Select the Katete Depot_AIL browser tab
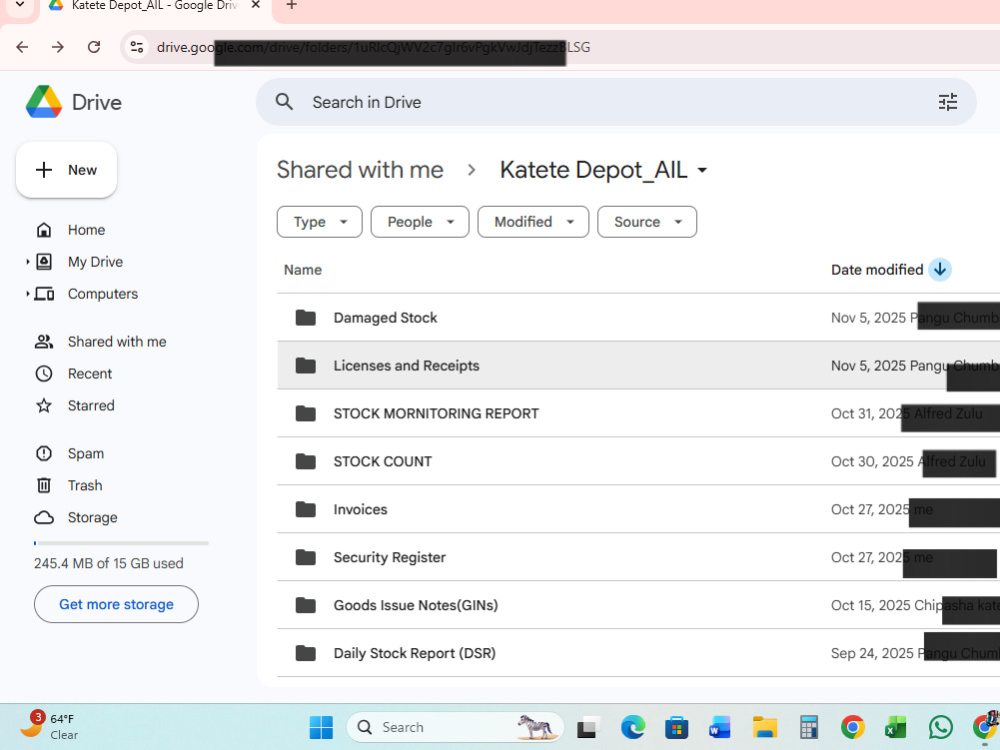 click(155, 6)
